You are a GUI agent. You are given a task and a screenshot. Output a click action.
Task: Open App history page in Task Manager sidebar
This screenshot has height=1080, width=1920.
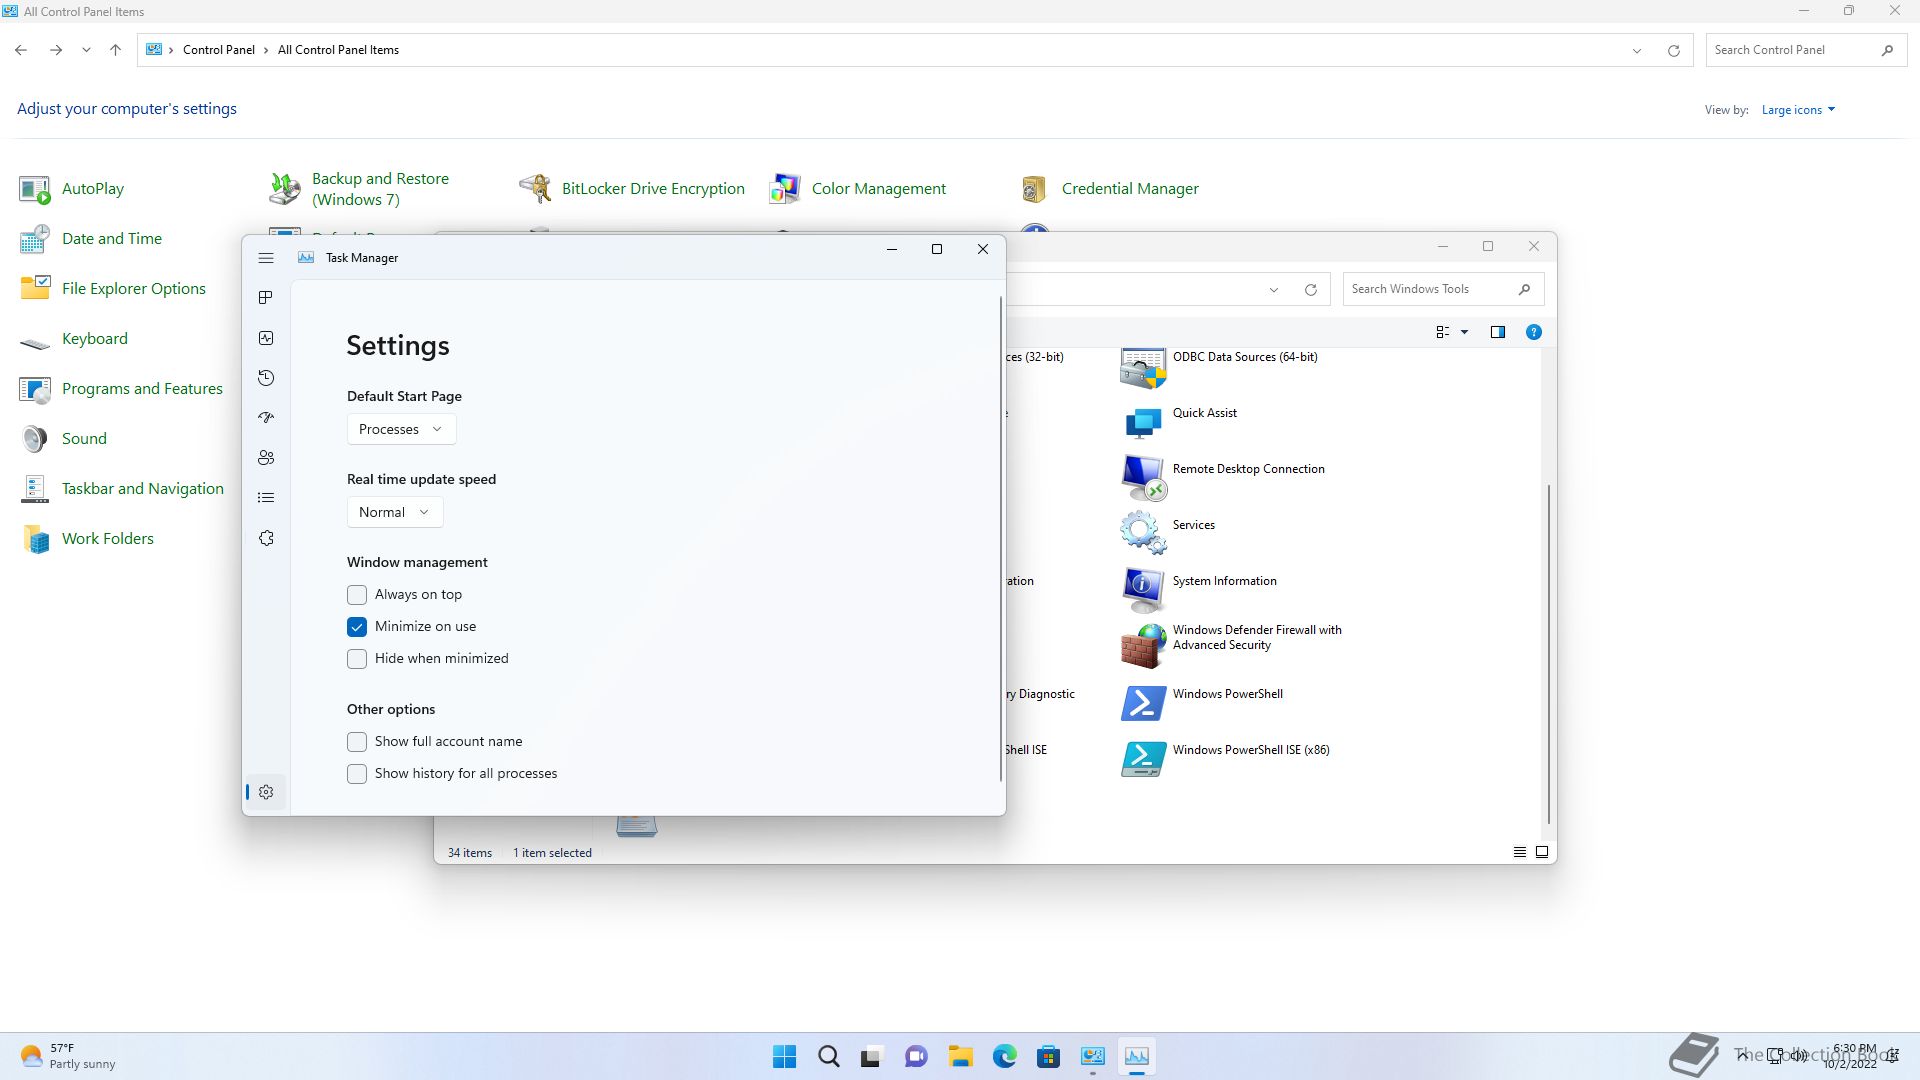coord(266,378)
